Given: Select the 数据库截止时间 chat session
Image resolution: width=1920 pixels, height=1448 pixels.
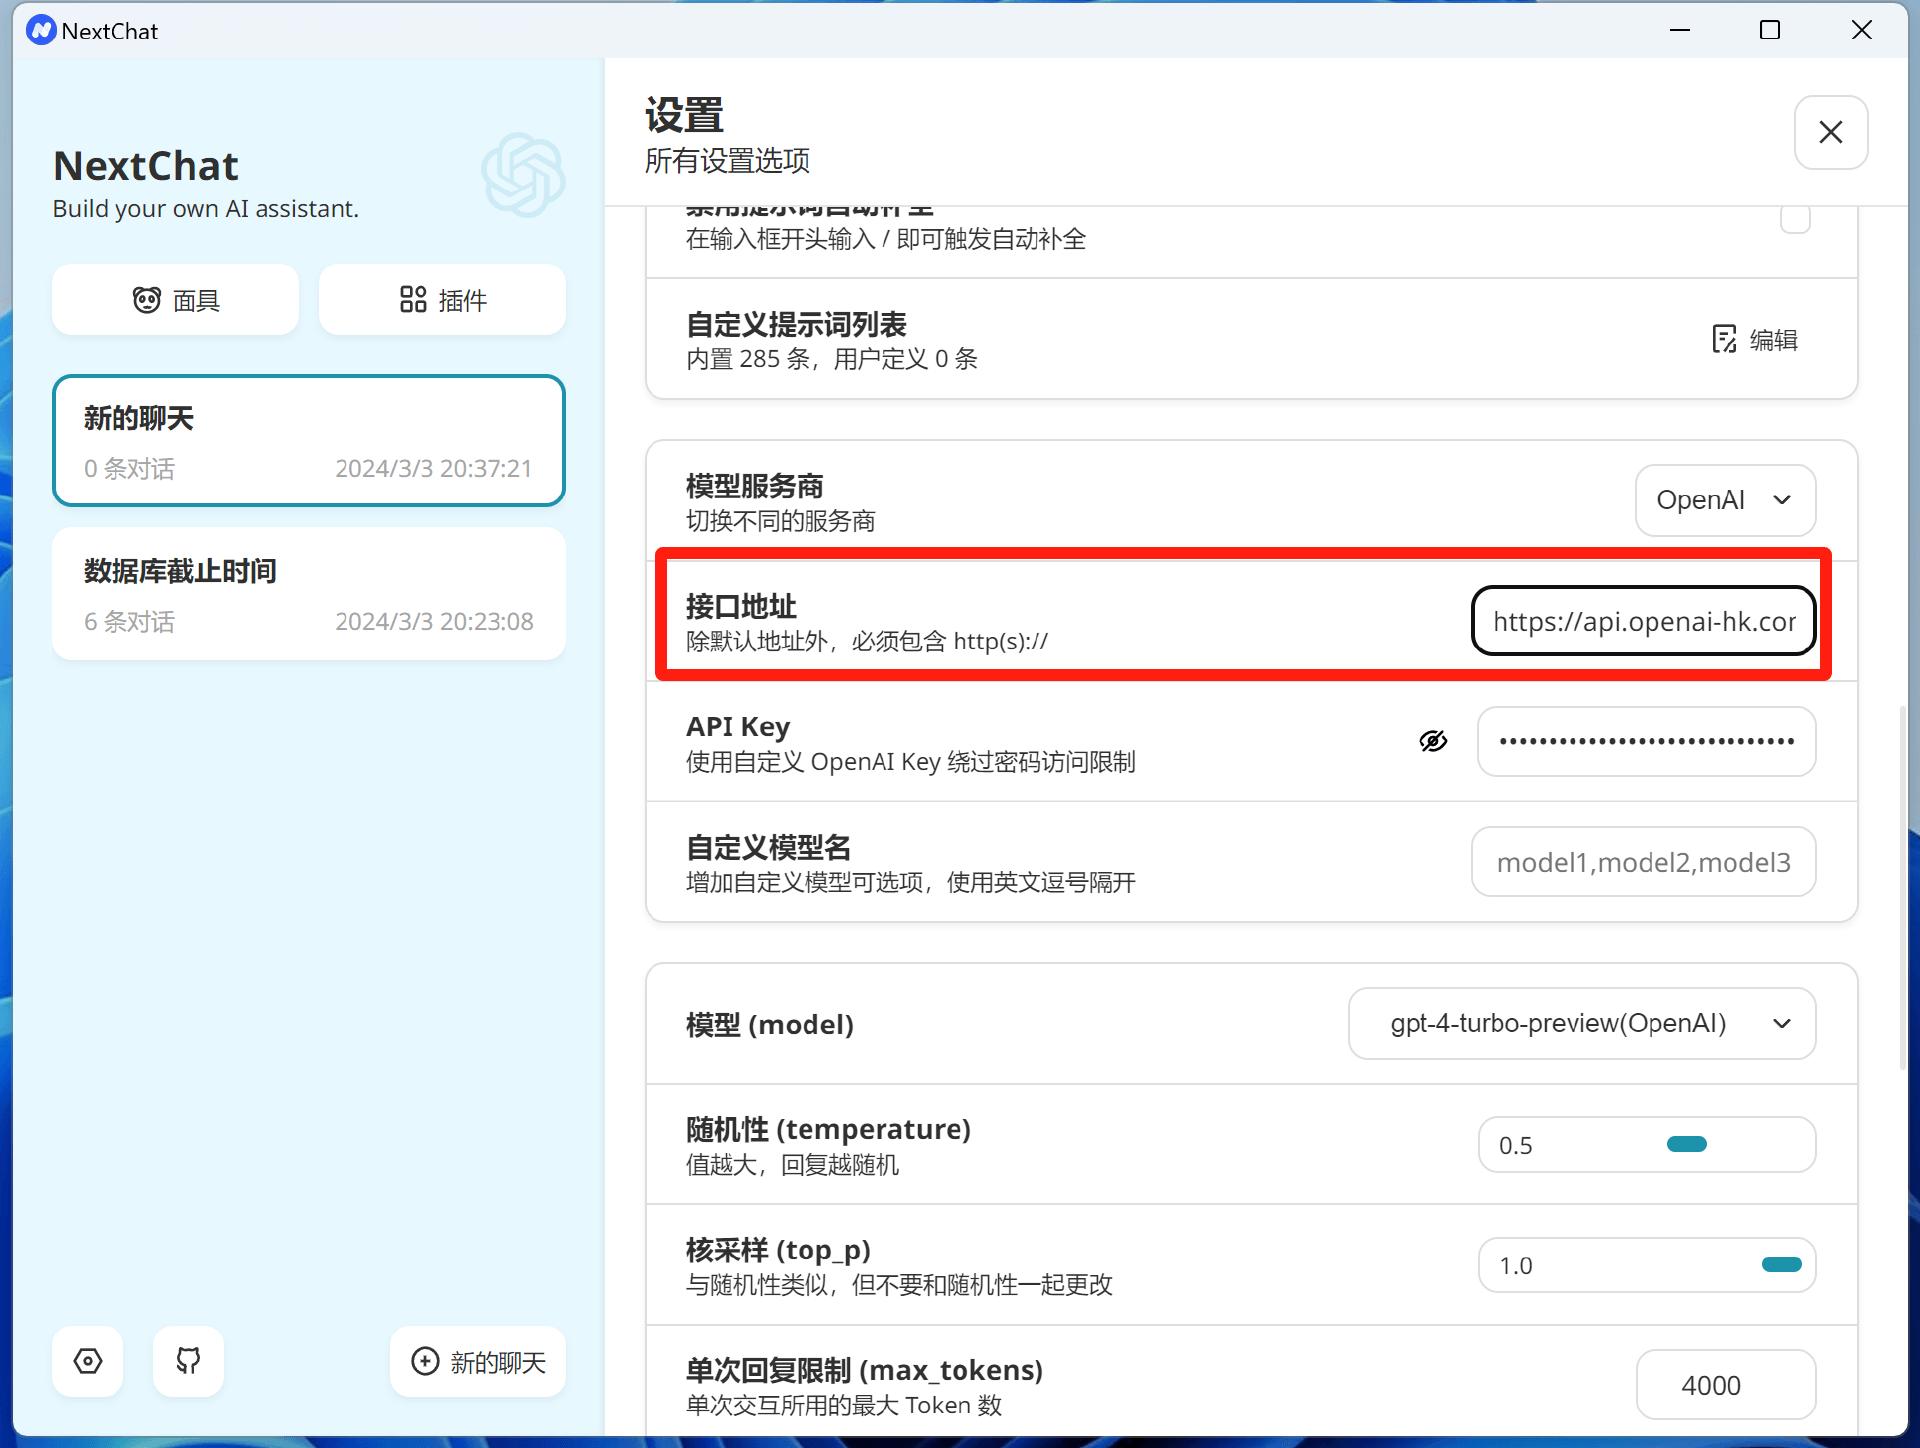Looking at the screenshot, I should (308, 594).
